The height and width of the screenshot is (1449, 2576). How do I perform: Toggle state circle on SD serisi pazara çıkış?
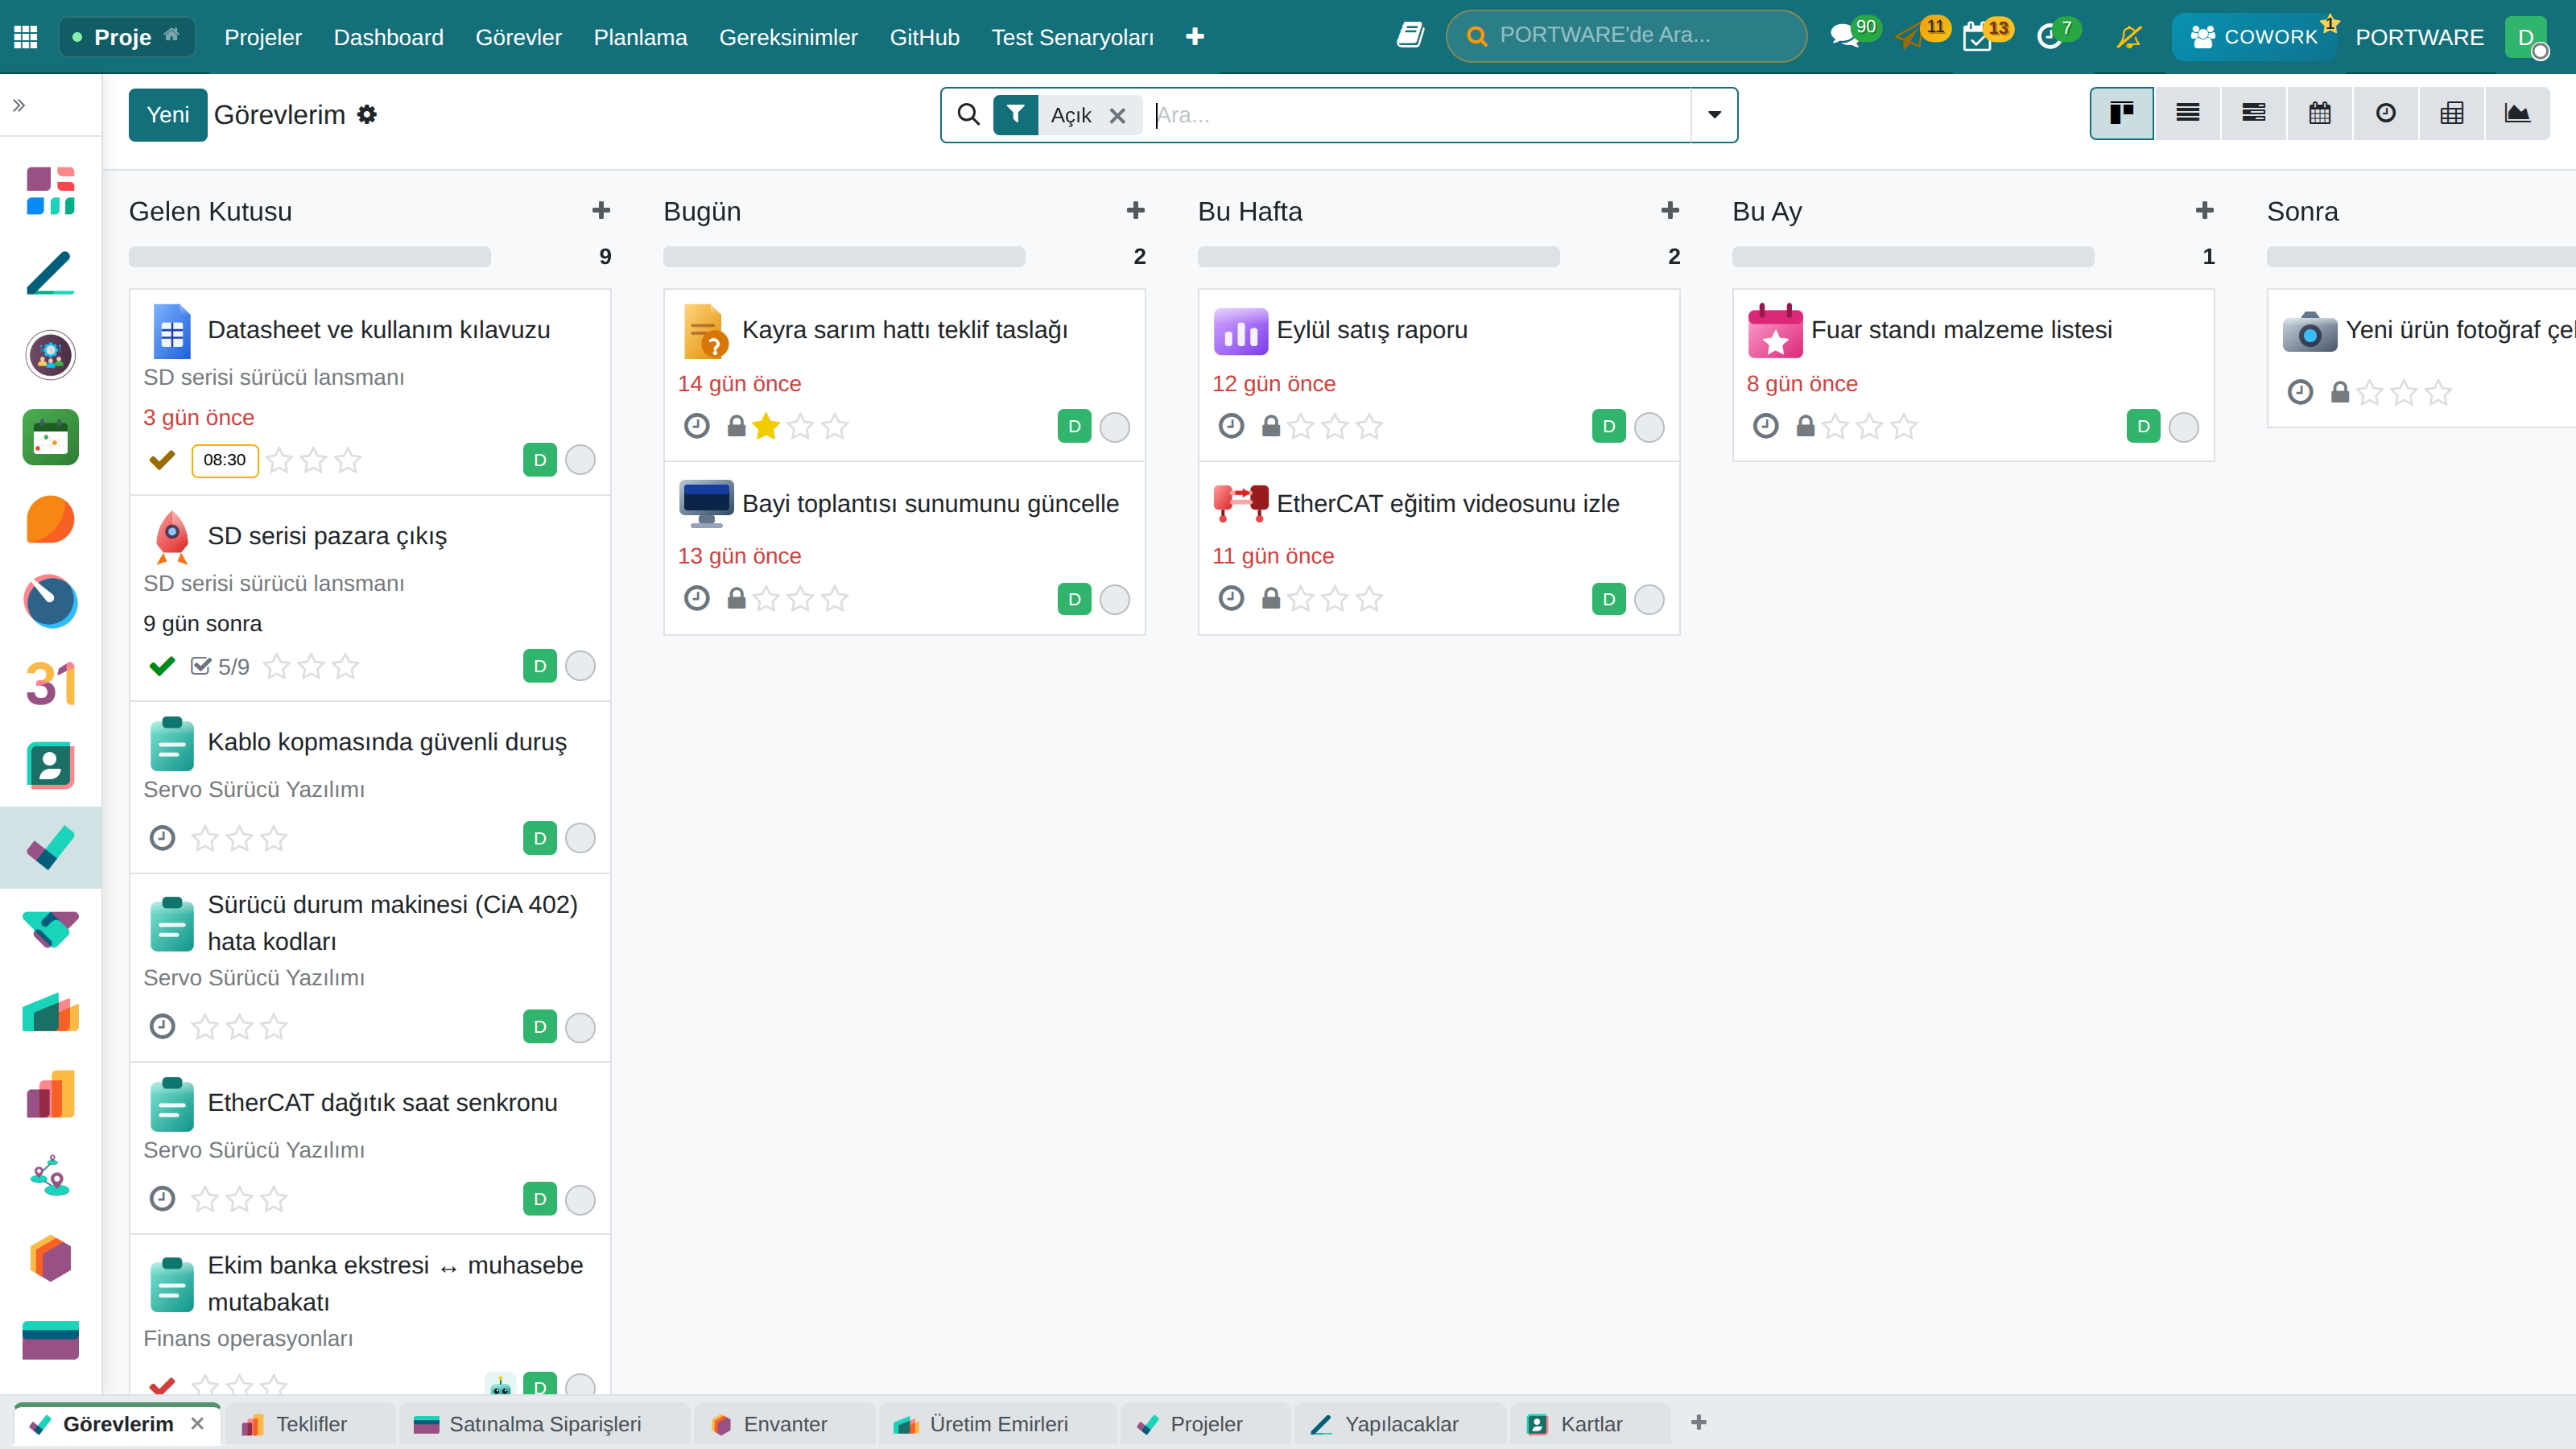coord(580,666)
